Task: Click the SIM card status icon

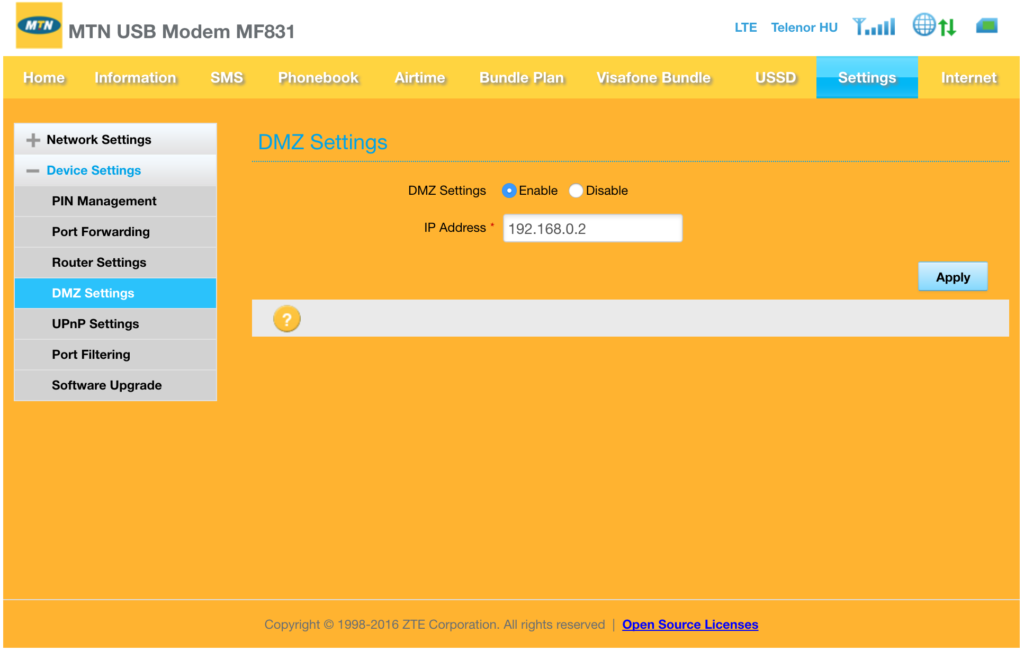Action: (985, 25)
